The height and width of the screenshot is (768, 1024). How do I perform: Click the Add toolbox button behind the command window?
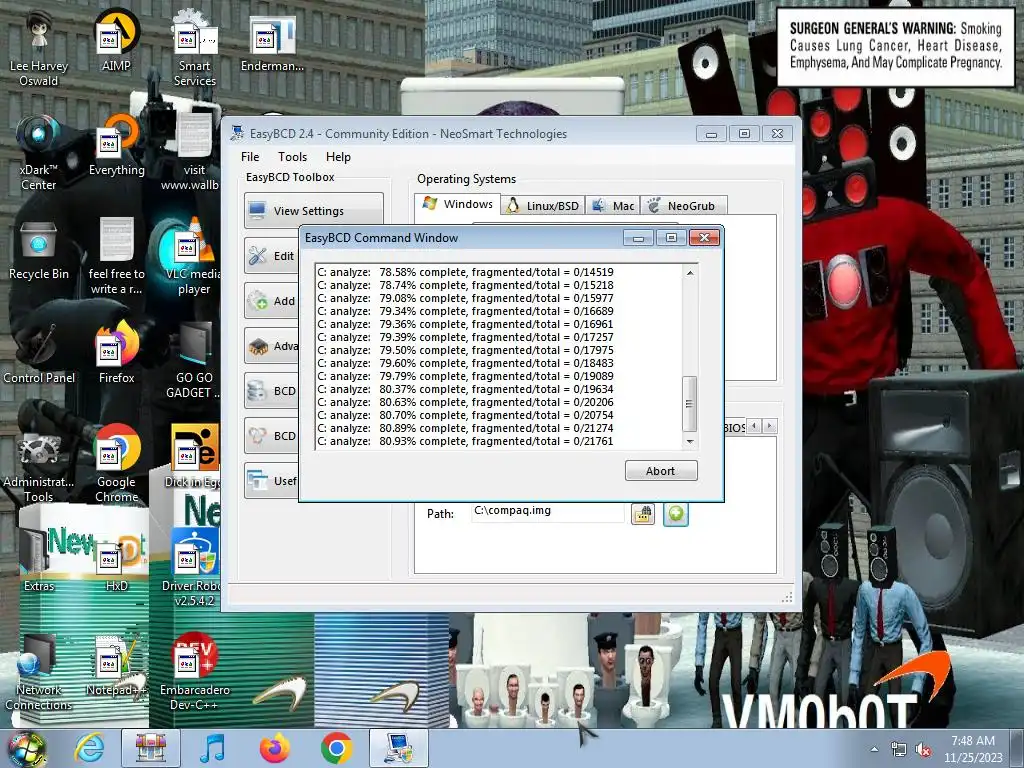272,300
